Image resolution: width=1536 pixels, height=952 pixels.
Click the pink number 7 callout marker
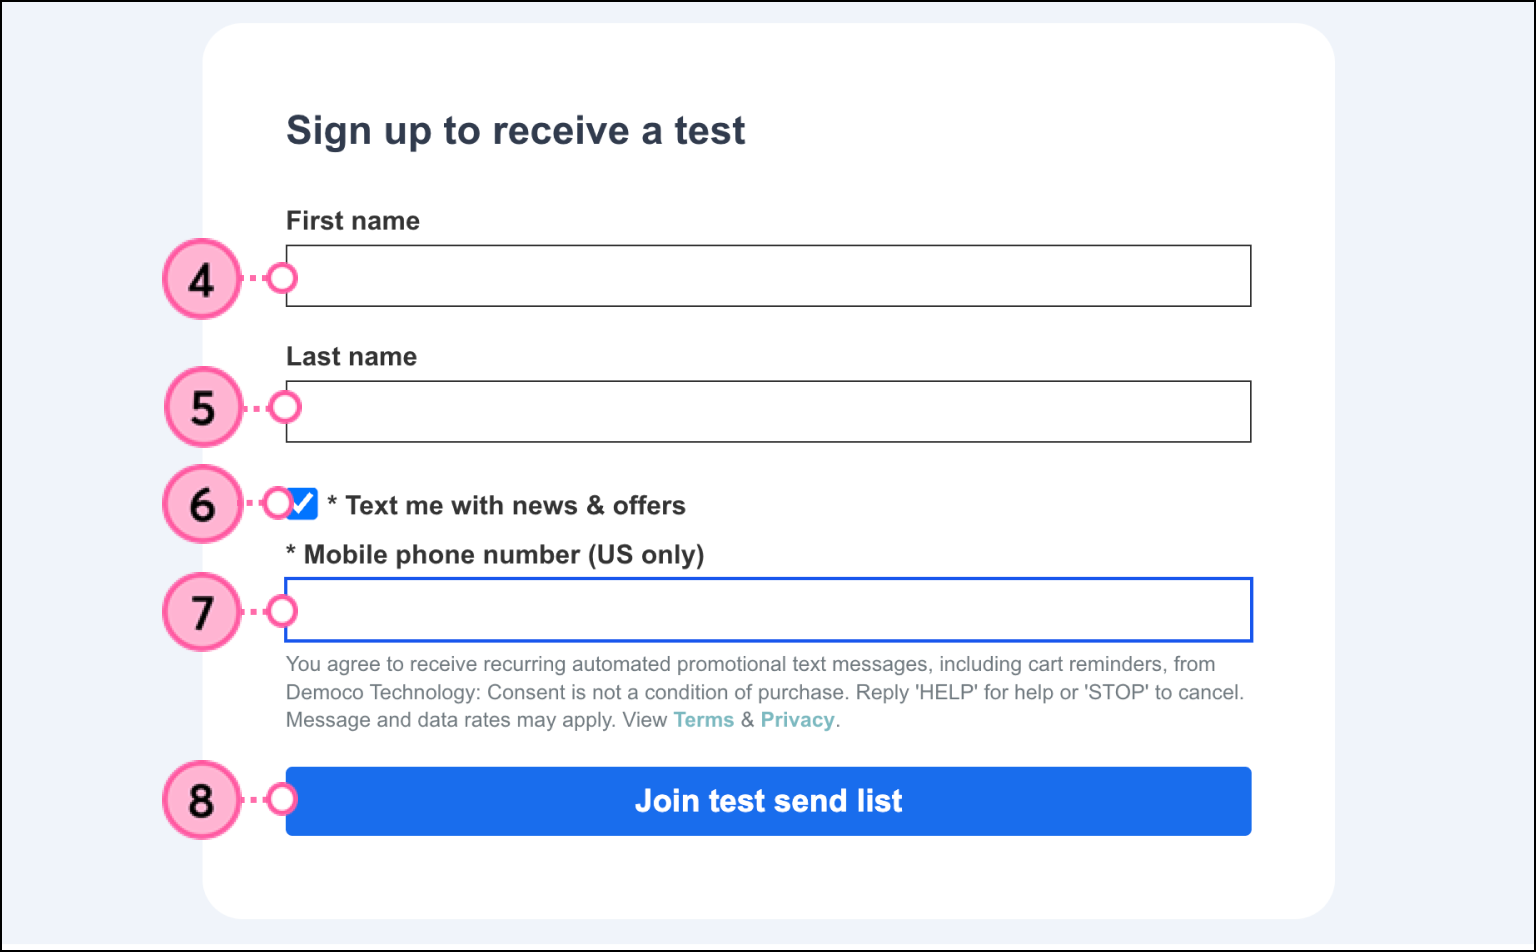[202, 612]
